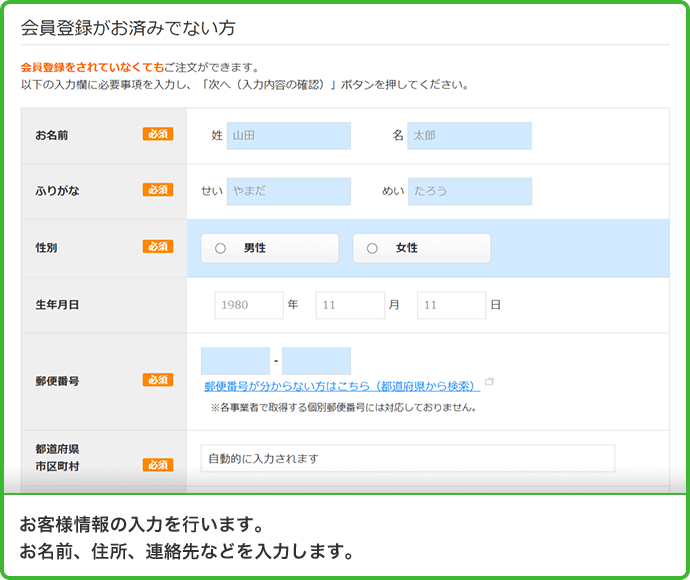Open the 郵便番号が分からない方はこちら link
This screenshot has width=690, height=580.
pos(342,386)
